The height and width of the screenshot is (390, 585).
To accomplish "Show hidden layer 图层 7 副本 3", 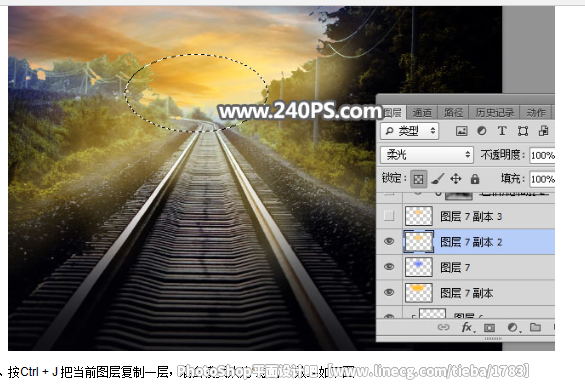I will coord(389,216).
